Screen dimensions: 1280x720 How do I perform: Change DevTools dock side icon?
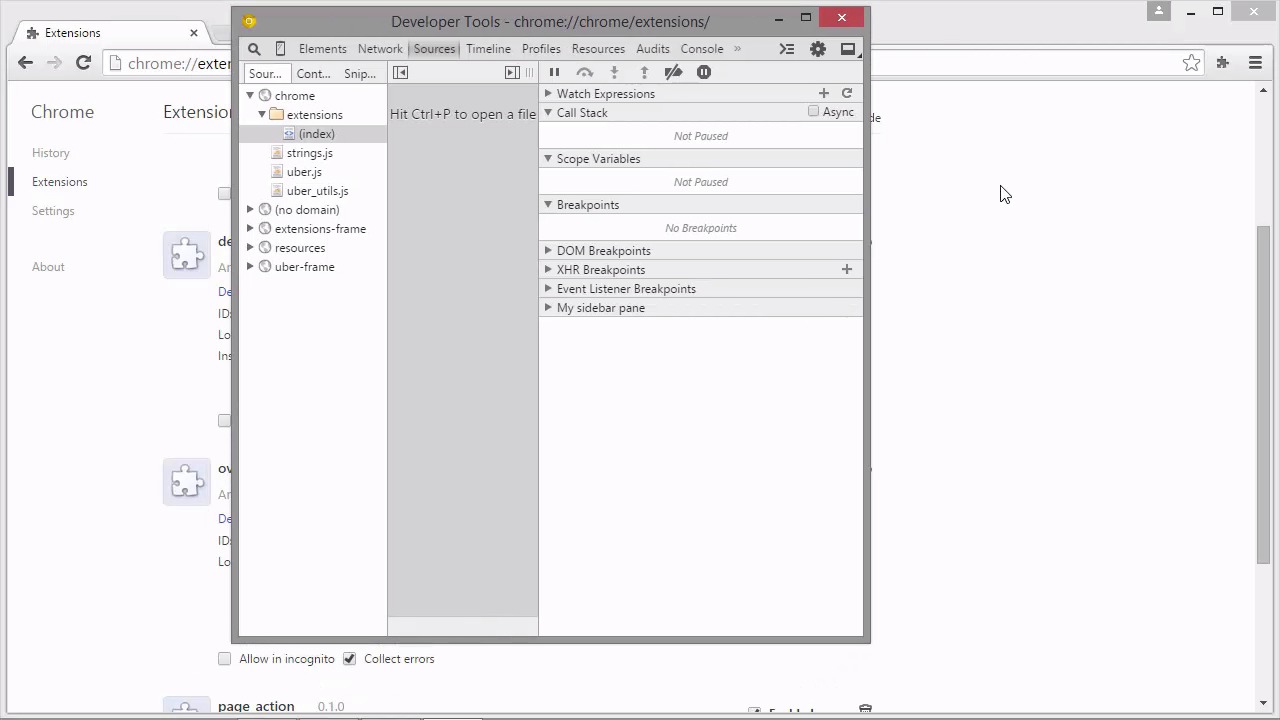point(848,49)
